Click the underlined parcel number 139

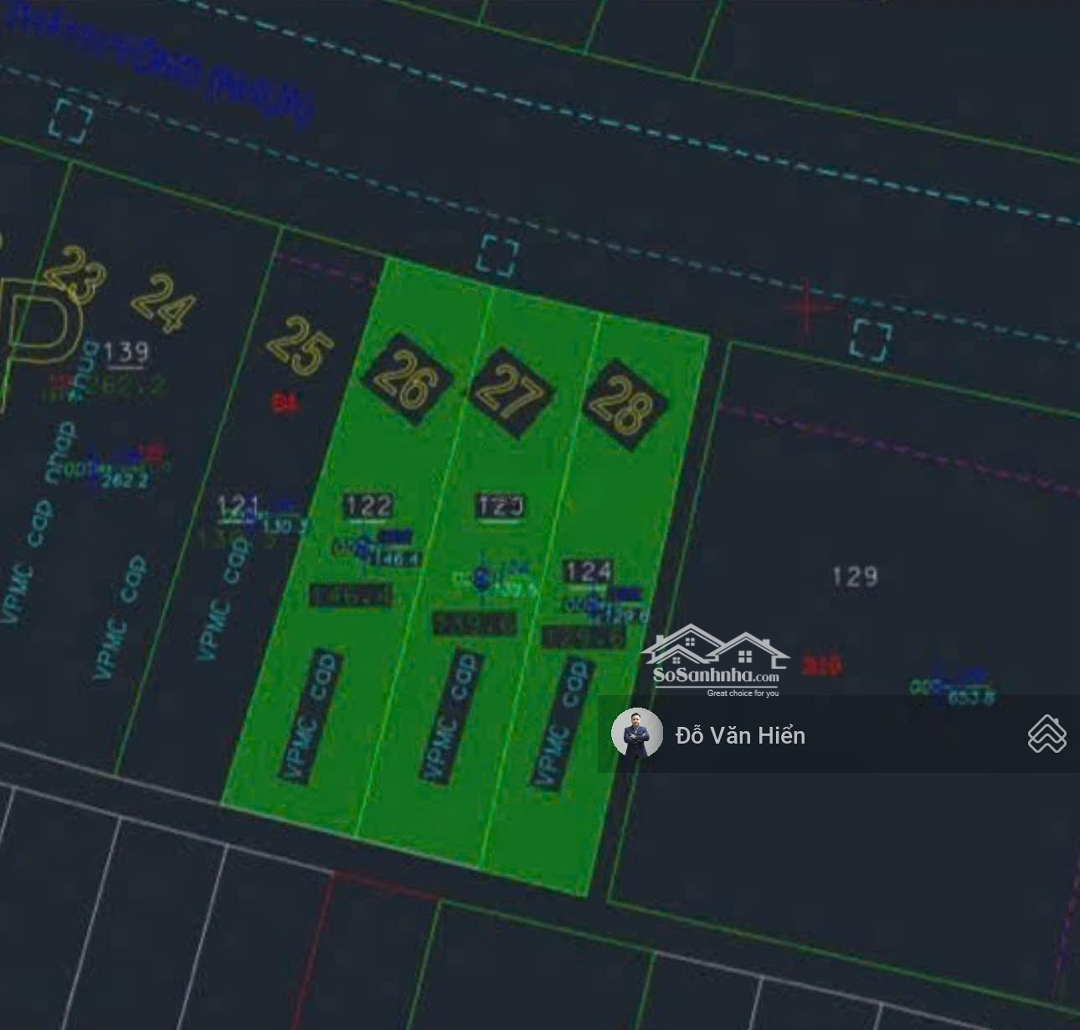click(126, 351)
